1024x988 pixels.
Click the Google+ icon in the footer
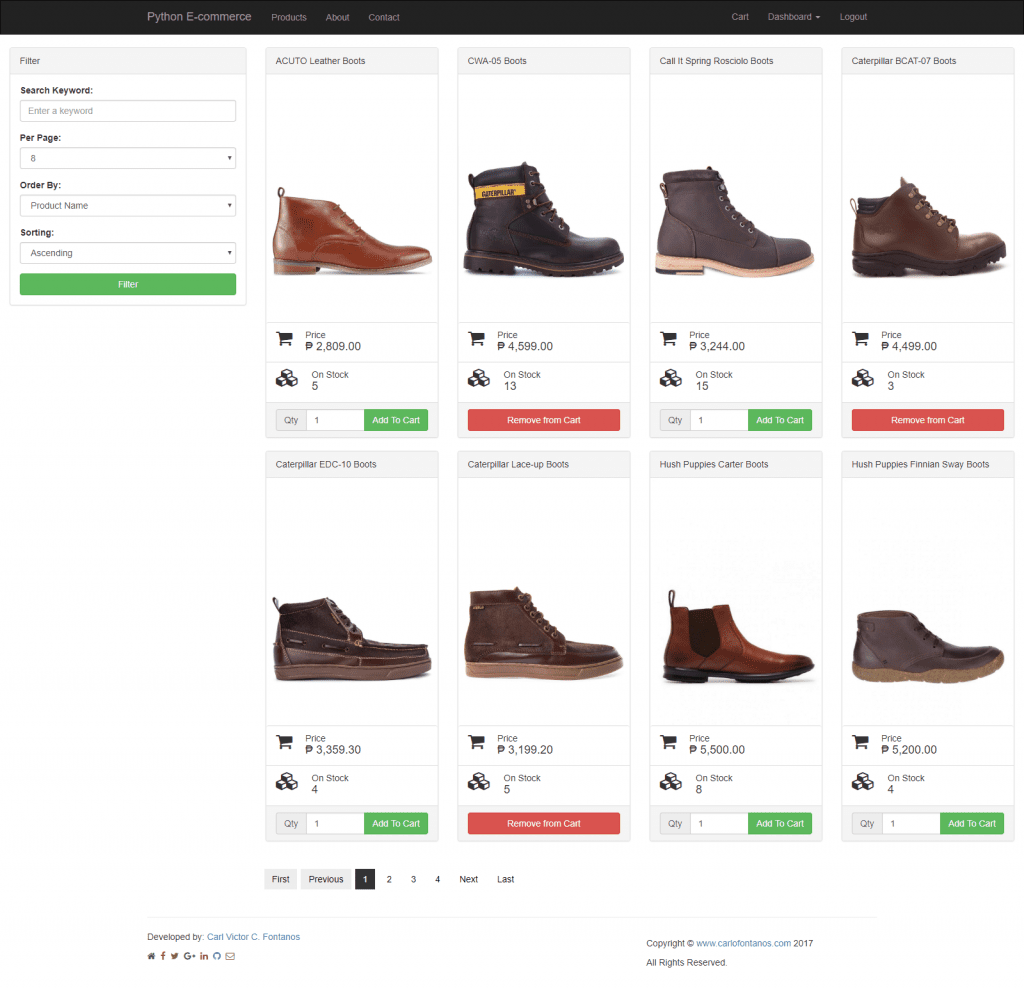tap(188, 956)
